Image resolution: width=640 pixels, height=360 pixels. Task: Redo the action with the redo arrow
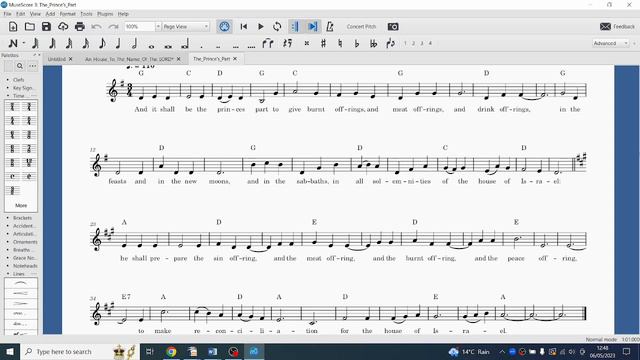click(x=113, y=27)
